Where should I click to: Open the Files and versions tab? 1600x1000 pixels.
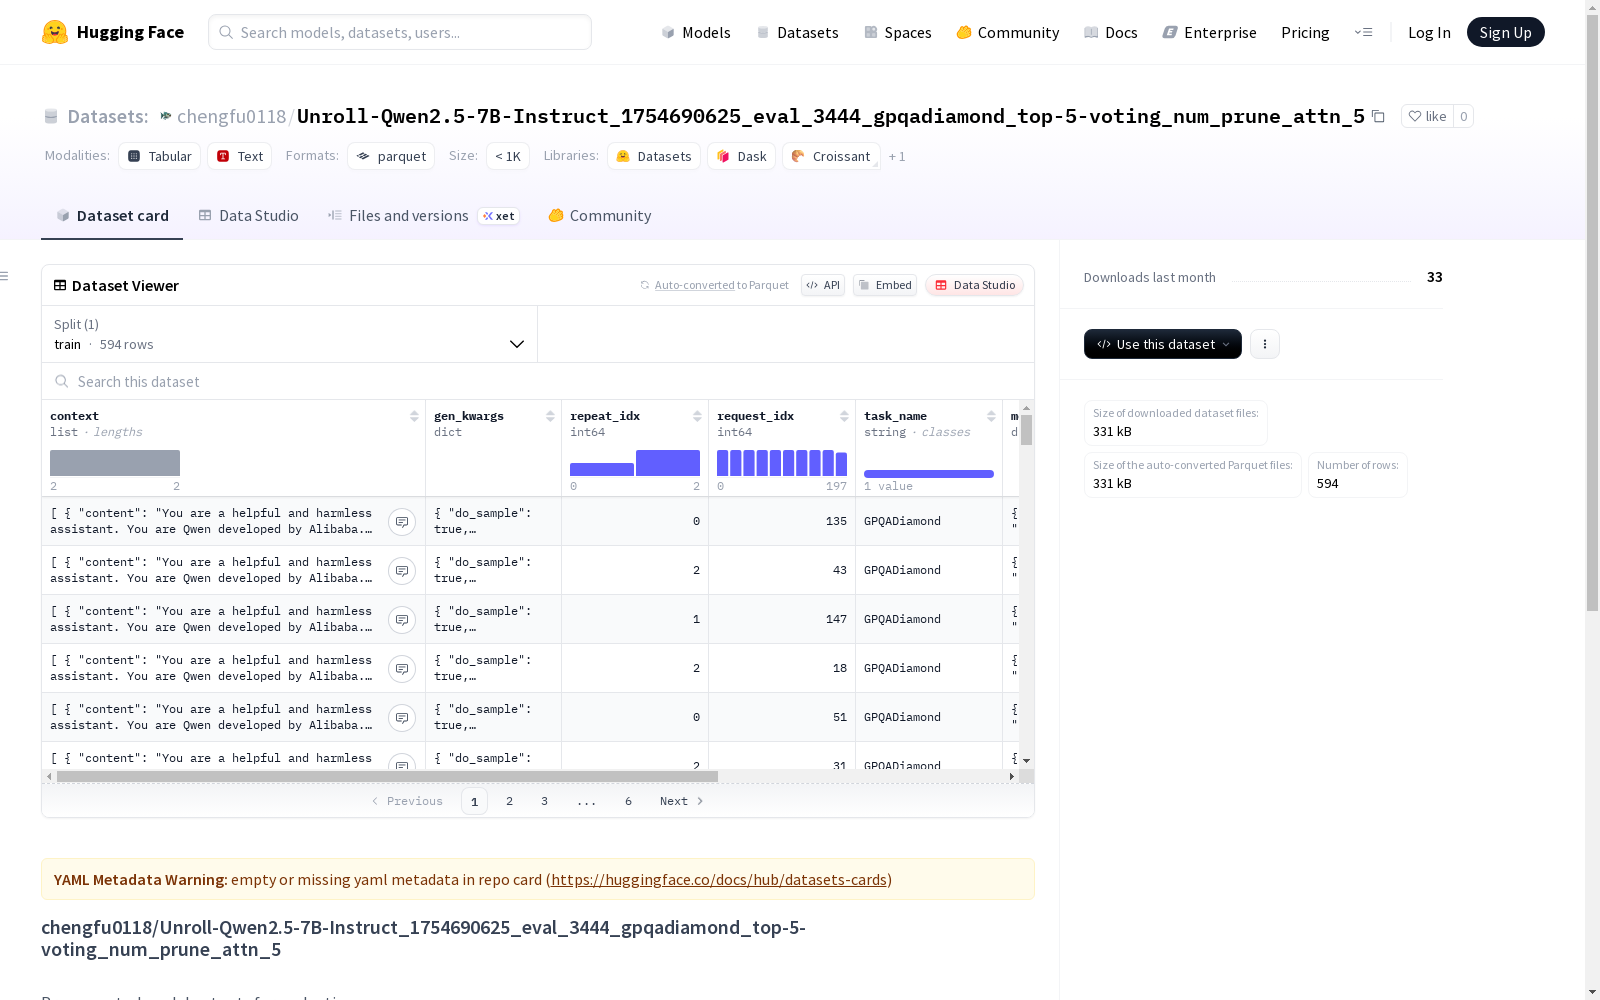click(x=423, y=216)
